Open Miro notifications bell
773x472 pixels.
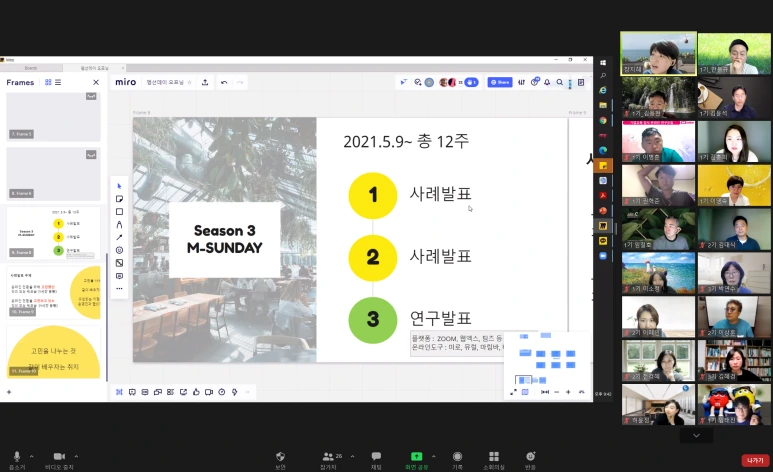point(547,82)
